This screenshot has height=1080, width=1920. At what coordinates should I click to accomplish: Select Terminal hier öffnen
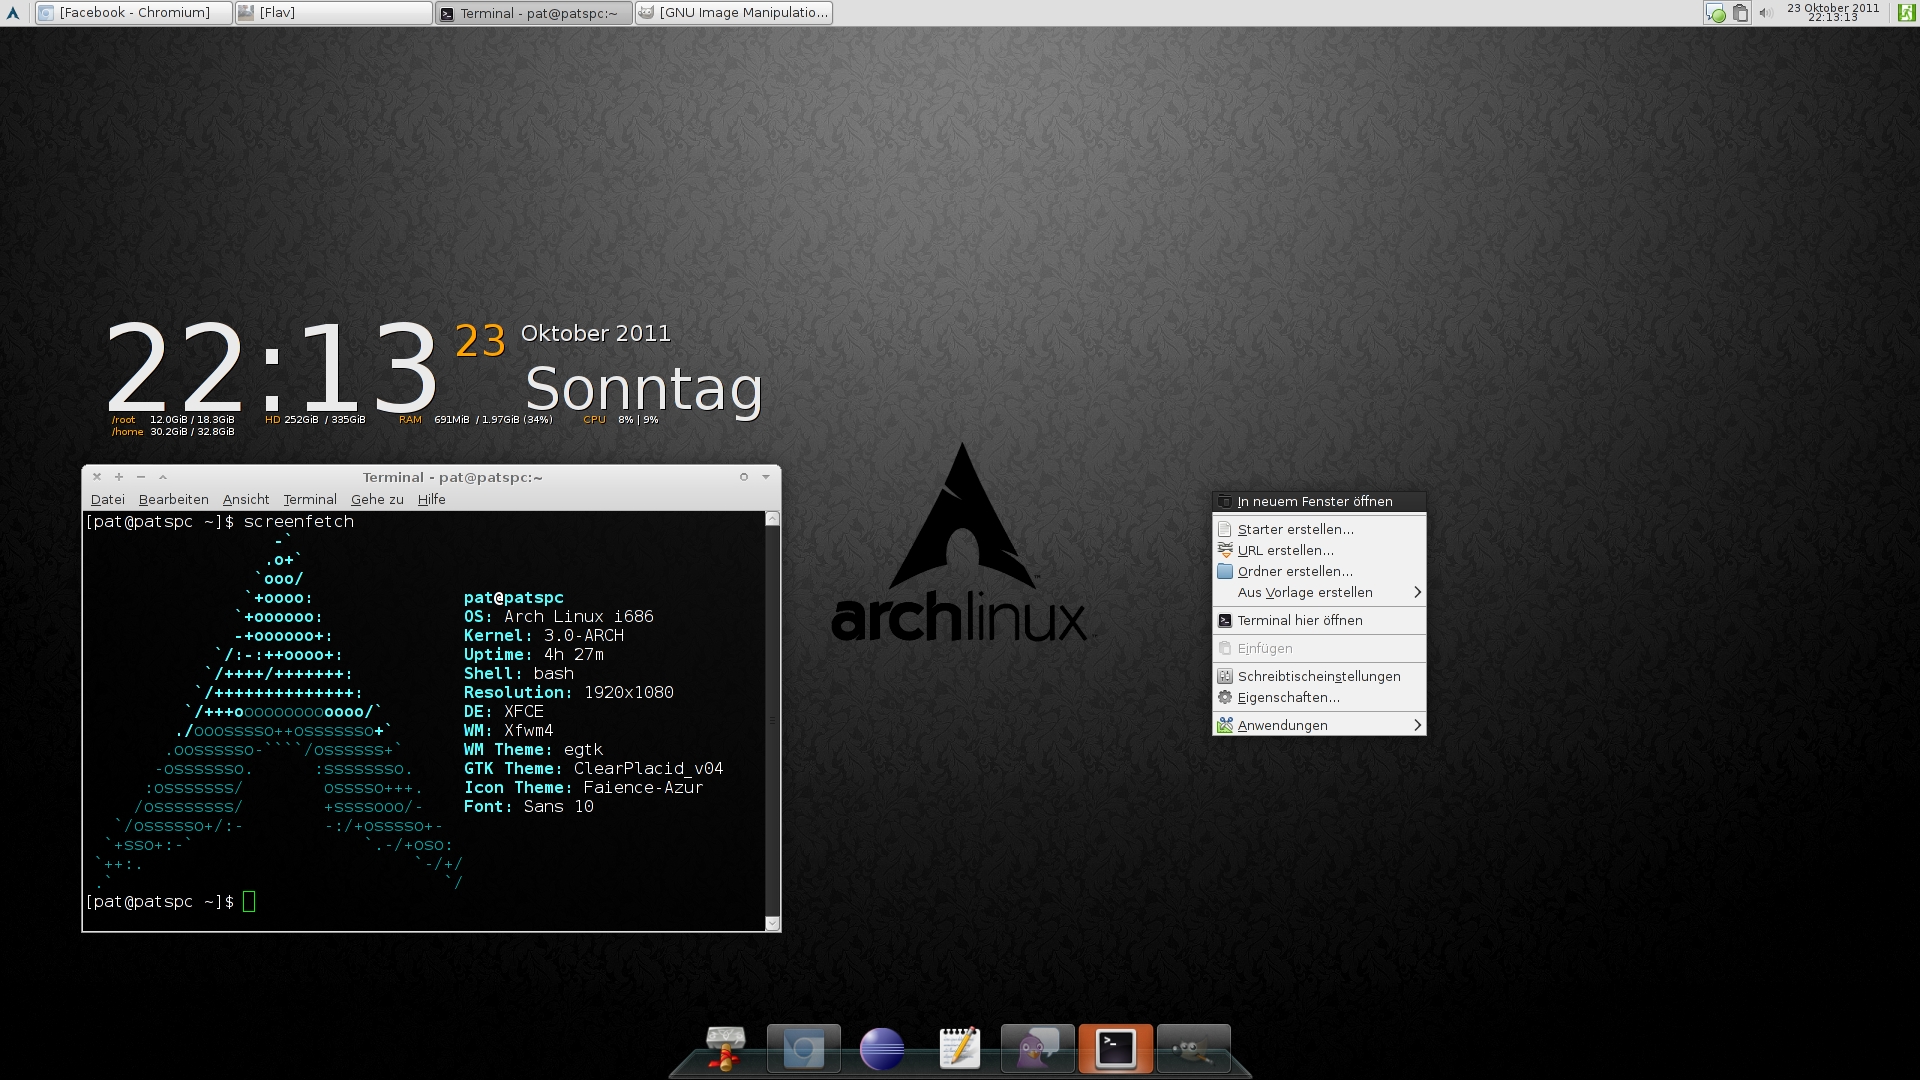pos(1319,621)
